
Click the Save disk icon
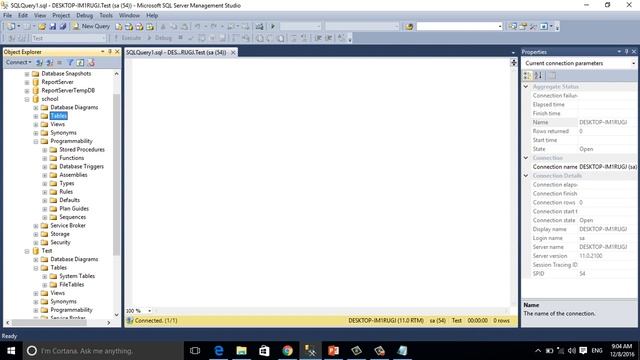[53, 27]
